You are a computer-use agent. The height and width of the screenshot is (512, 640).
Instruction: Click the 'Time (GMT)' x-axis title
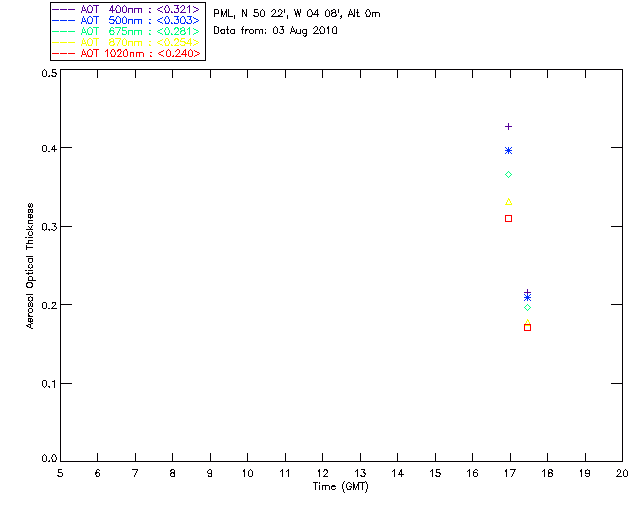pos(341,486)
